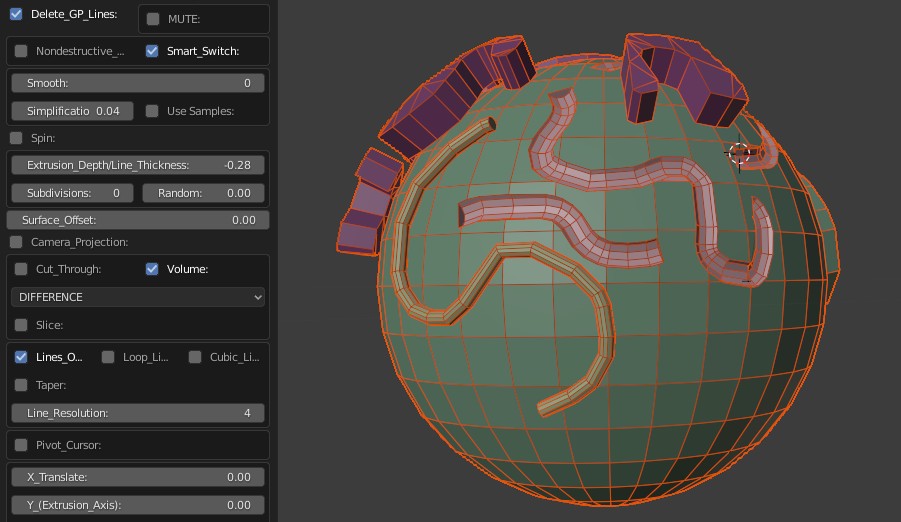Click the Line_Resolution field
The height and width of the screenshot is (522, 901).
pos(138,413)
